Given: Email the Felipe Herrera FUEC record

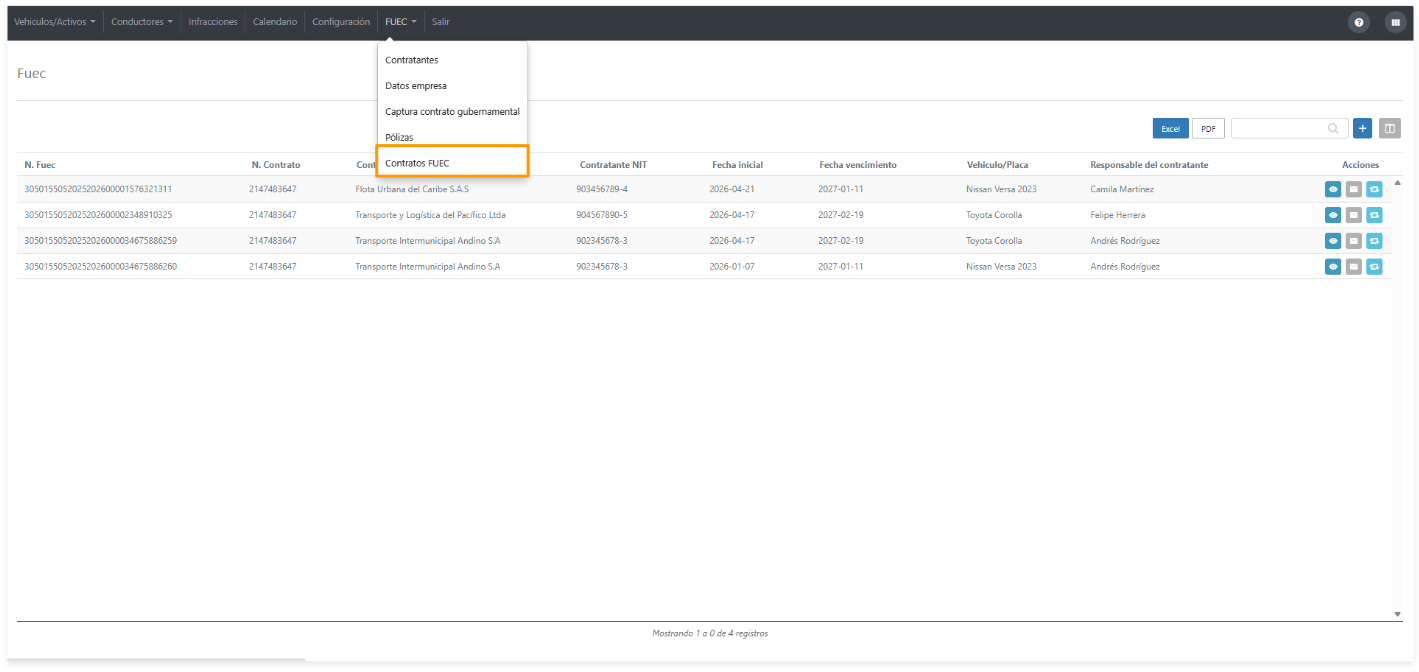Looking at the screenshot, I should click(x=1354, y=215).
